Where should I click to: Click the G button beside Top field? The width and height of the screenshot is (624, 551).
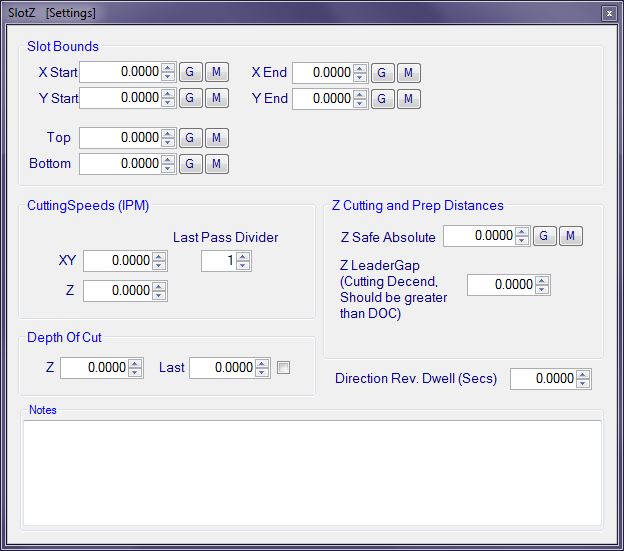190,138
